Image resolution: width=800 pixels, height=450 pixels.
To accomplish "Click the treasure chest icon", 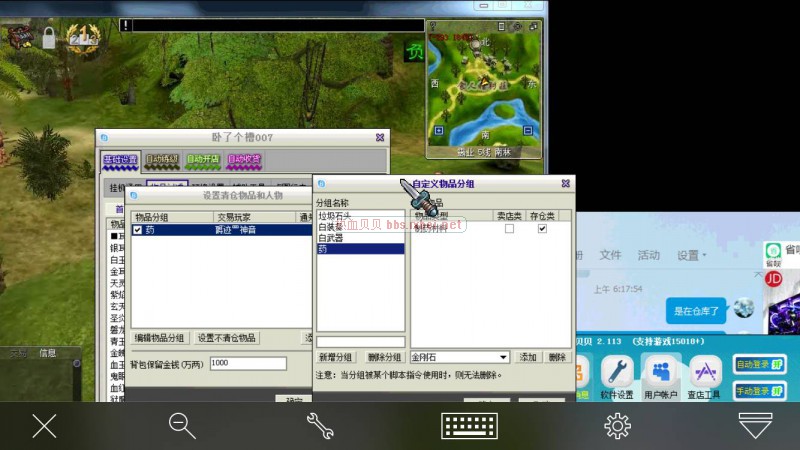I will click(x=20, y=36).
